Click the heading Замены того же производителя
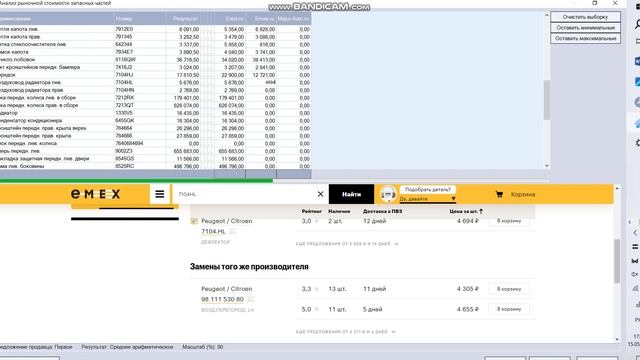The height and width of the screenshot is (360, 640). tap(249, 267)
